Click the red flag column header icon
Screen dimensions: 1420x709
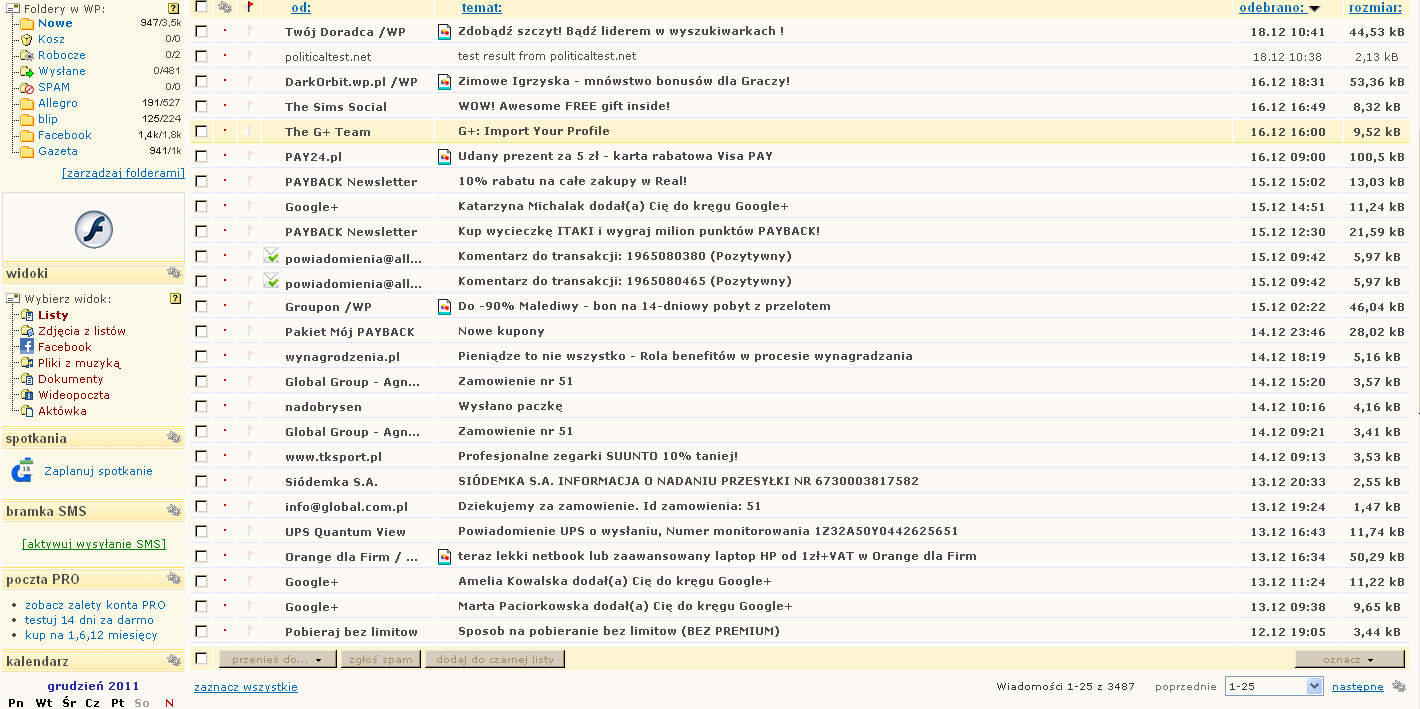click(x=250, y=7)
